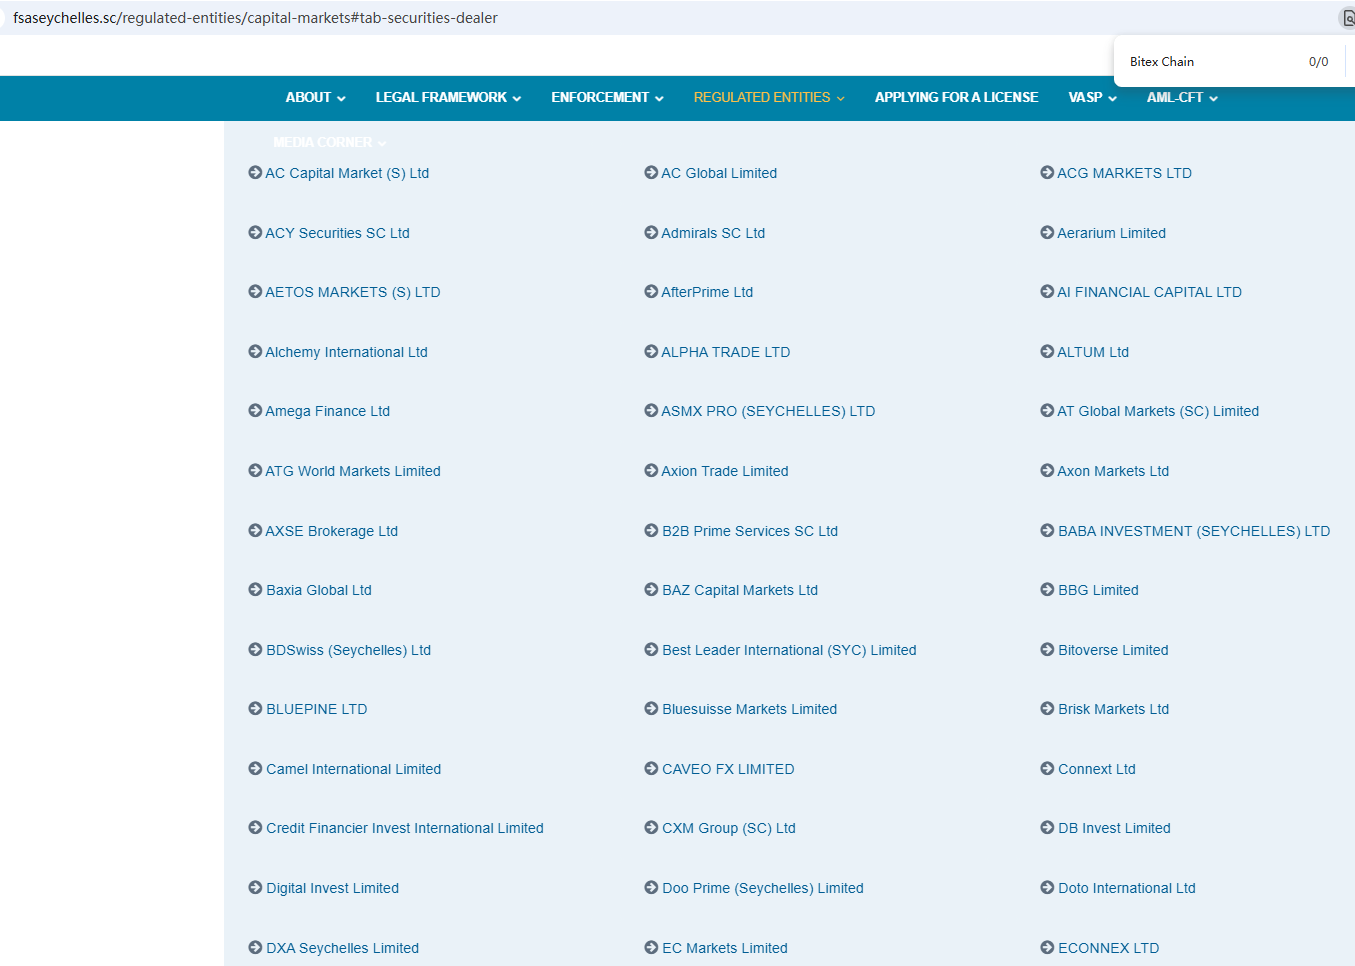The width and height of the screenshot is (1355, 966).
Task: Open the EC Markets Limited entry
Action: click(724, 948)
